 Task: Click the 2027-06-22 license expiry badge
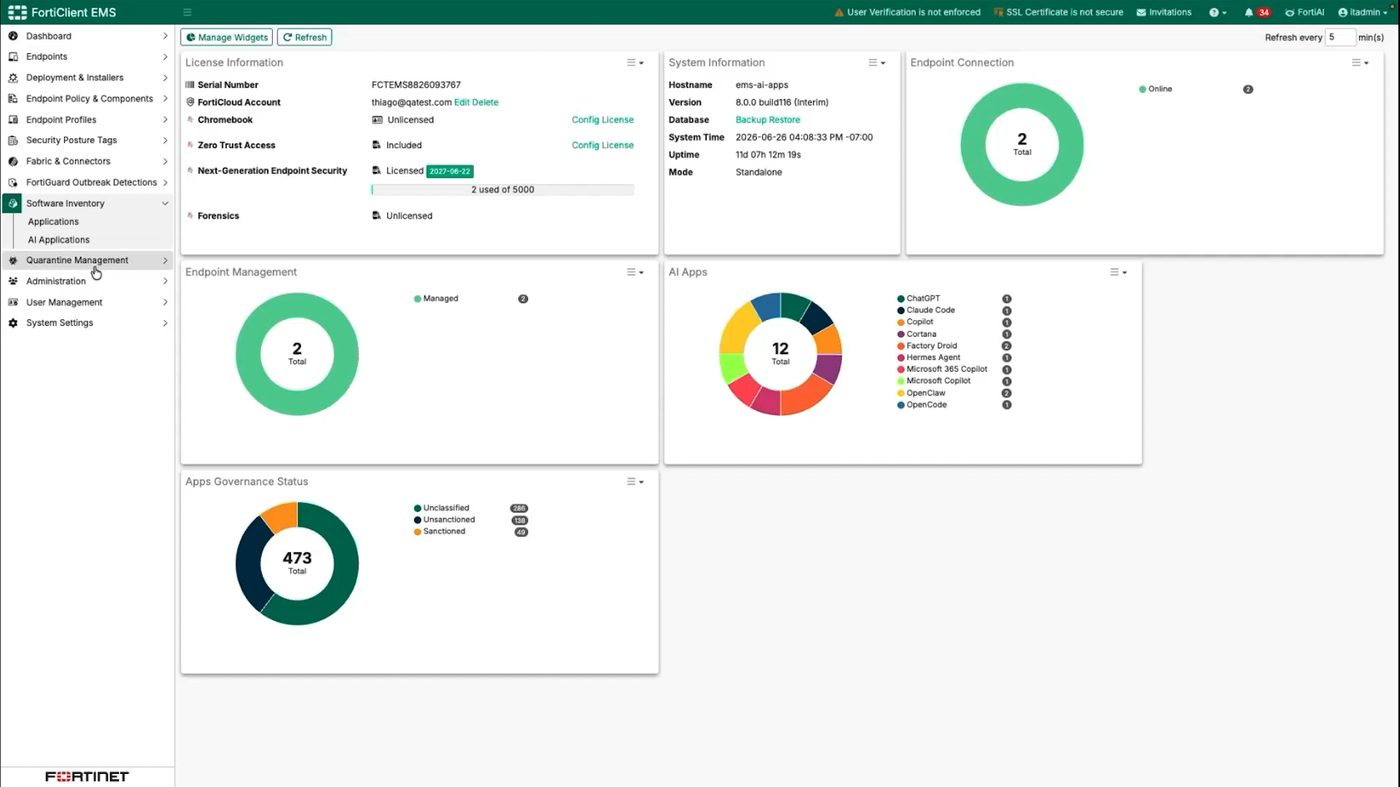[448, 171]
